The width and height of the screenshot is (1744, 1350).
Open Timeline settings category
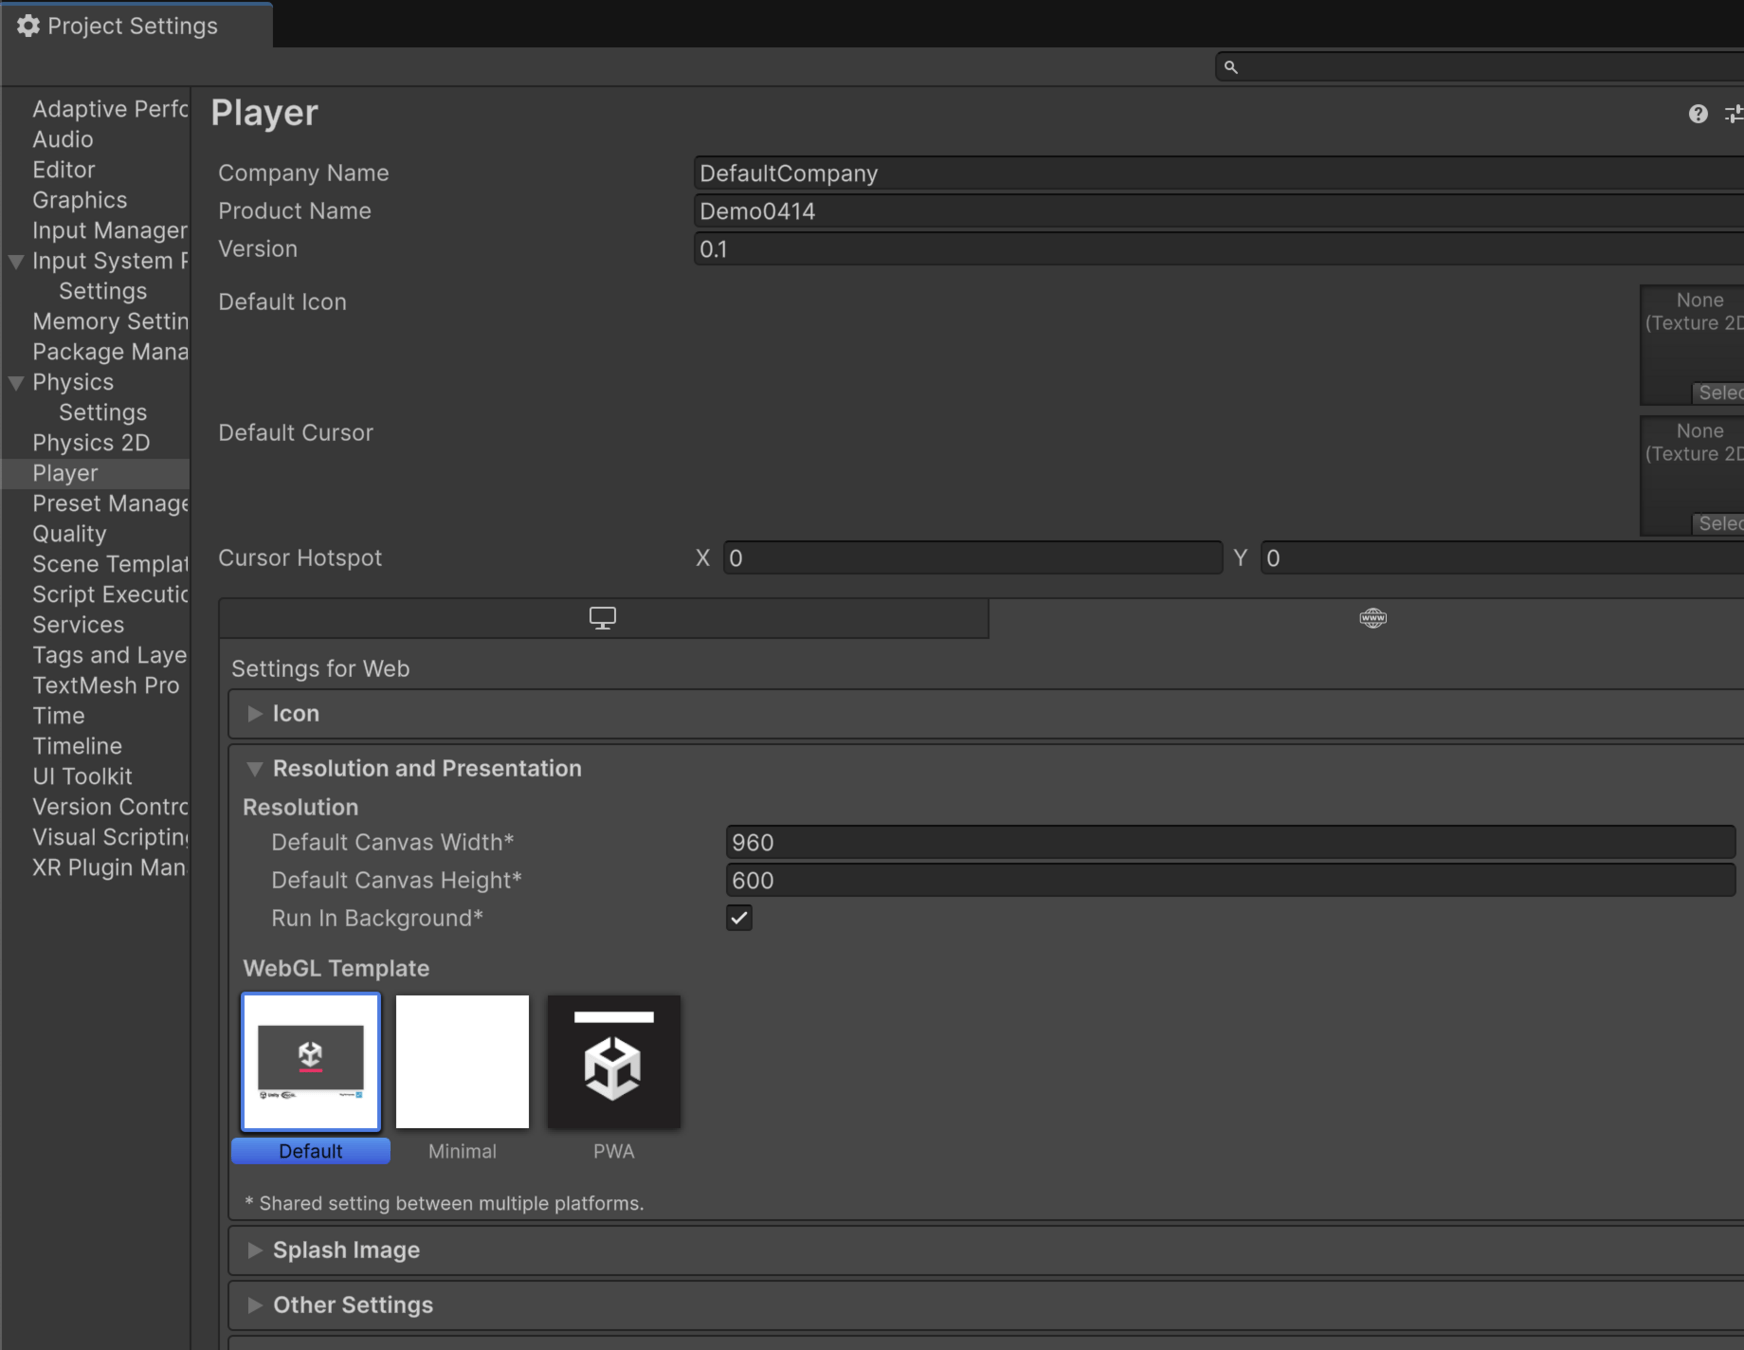coord(77,746)
